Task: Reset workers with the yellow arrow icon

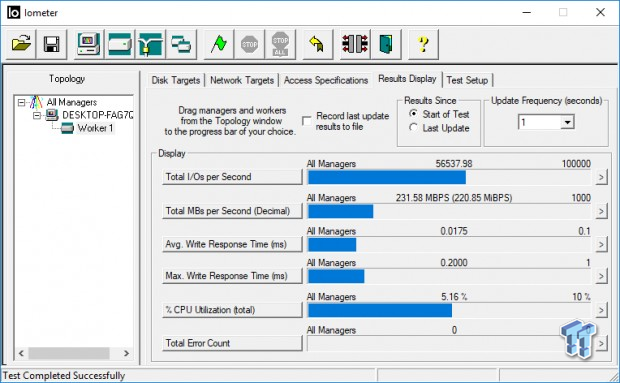Action: tap(318, 44)
